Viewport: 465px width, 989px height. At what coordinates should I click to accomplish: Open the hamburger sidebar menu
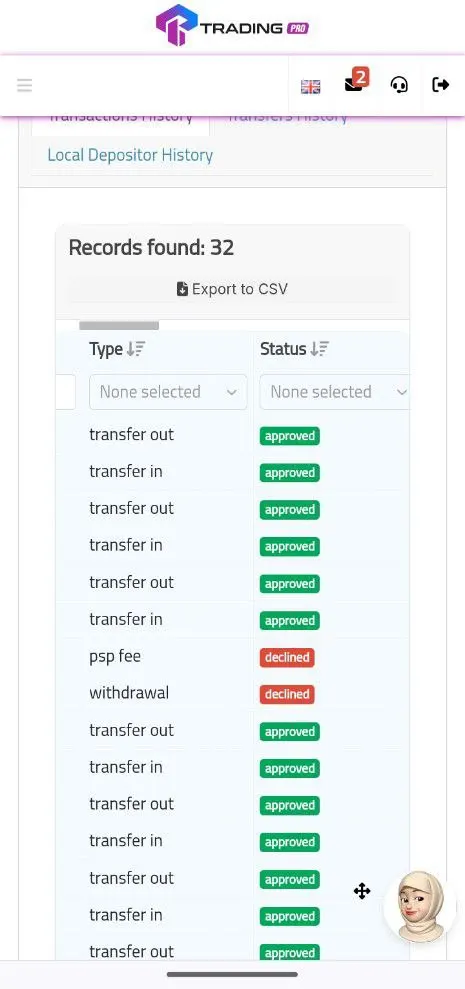point(25,85)
